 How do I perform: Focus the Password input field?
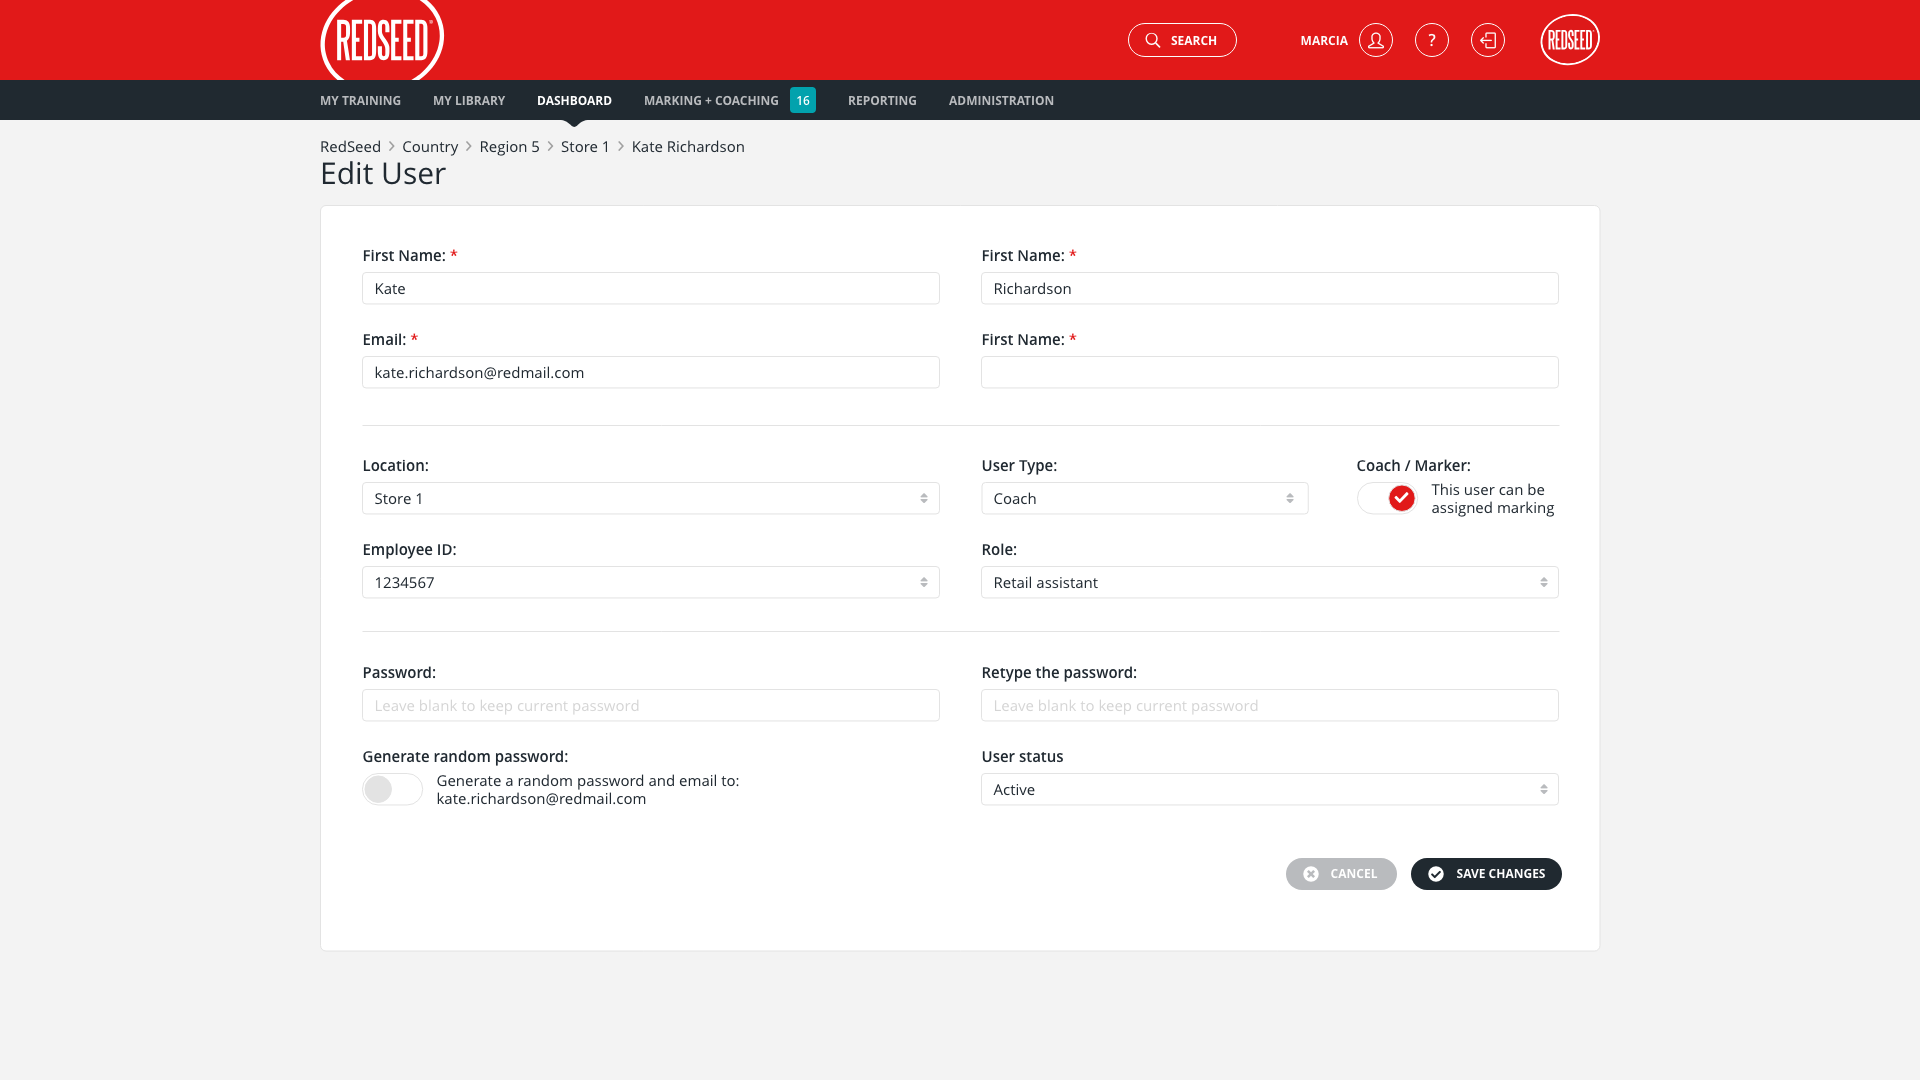tap(650, 705)
